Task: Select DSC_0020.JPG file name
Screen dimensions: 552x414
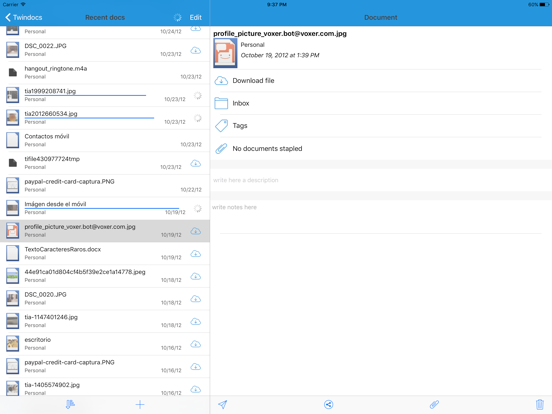Action: [x=45, y=294]
